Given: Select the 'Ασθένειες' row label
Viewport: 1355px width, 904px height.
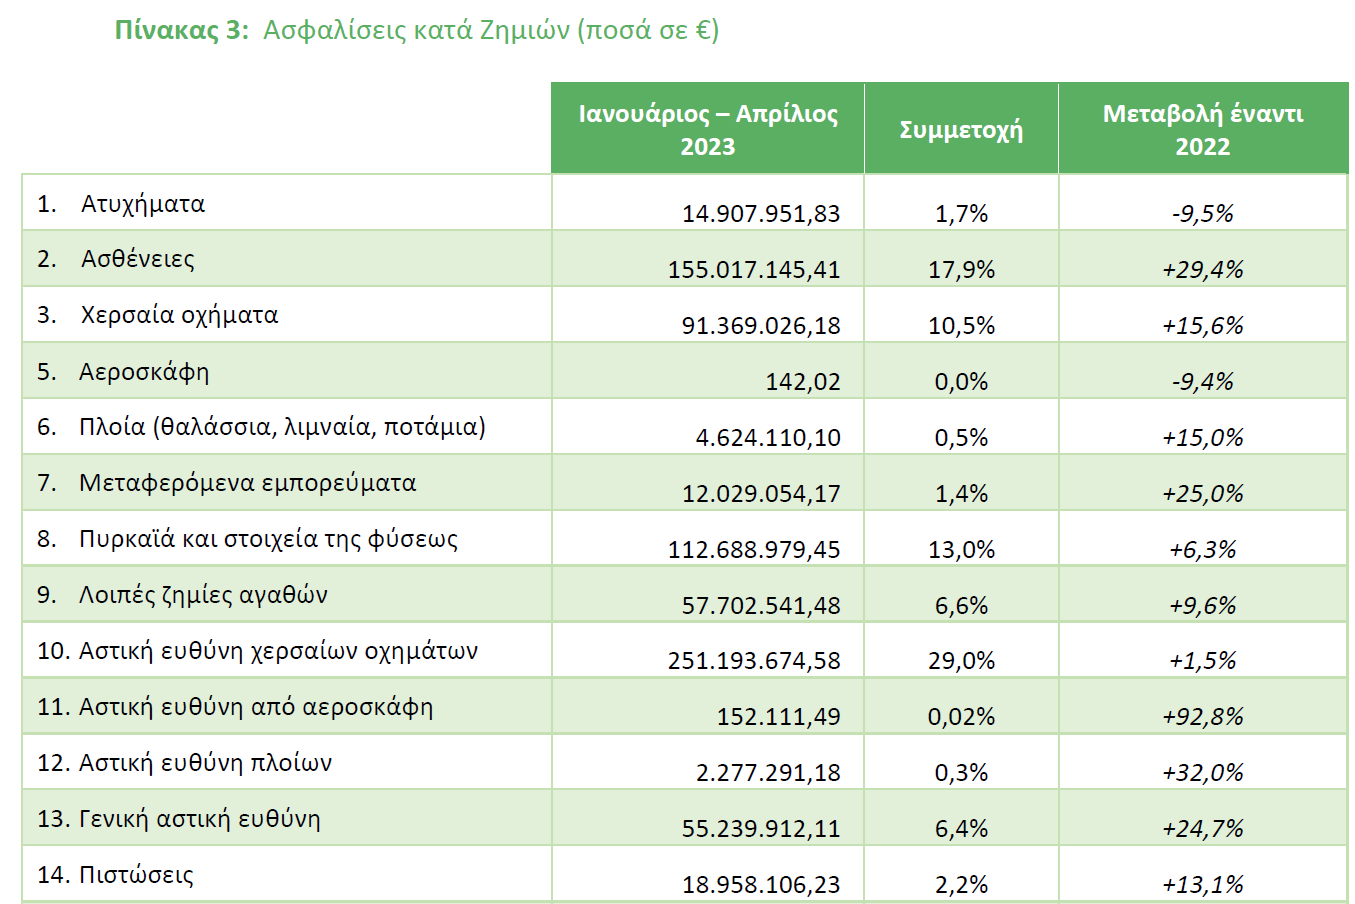Looking at the screenshot, I should (x=138, y=259).
